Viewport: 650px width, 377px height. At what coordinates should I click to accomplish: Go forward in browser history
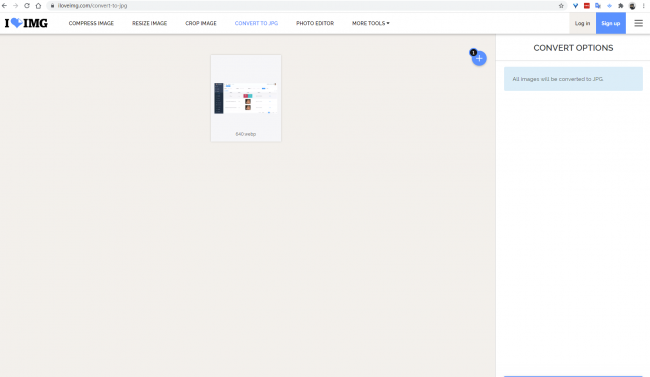(15, 6)
